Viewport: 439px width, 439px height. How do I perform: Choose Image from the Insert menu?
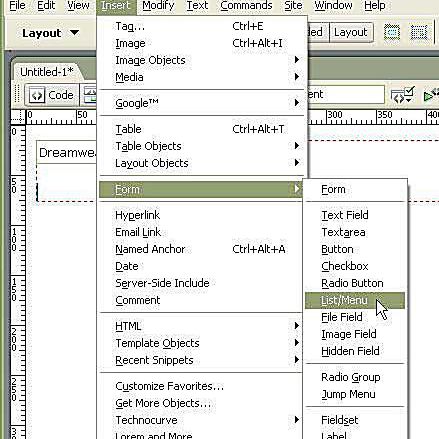pos(202,43)
